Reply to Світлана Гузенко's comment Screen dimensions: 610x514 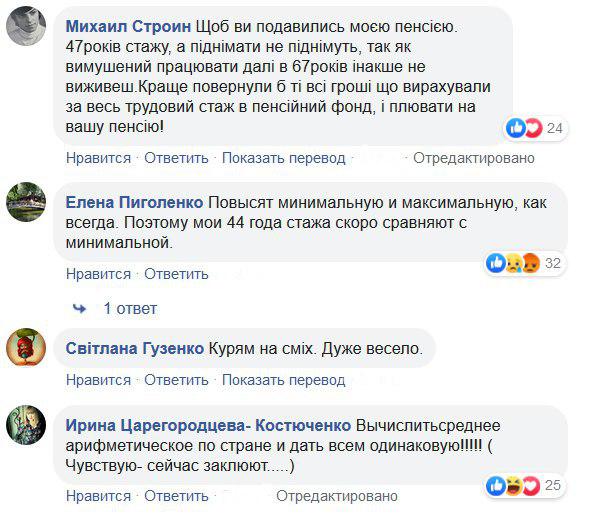pyautogui.click(x=176, y=380)
